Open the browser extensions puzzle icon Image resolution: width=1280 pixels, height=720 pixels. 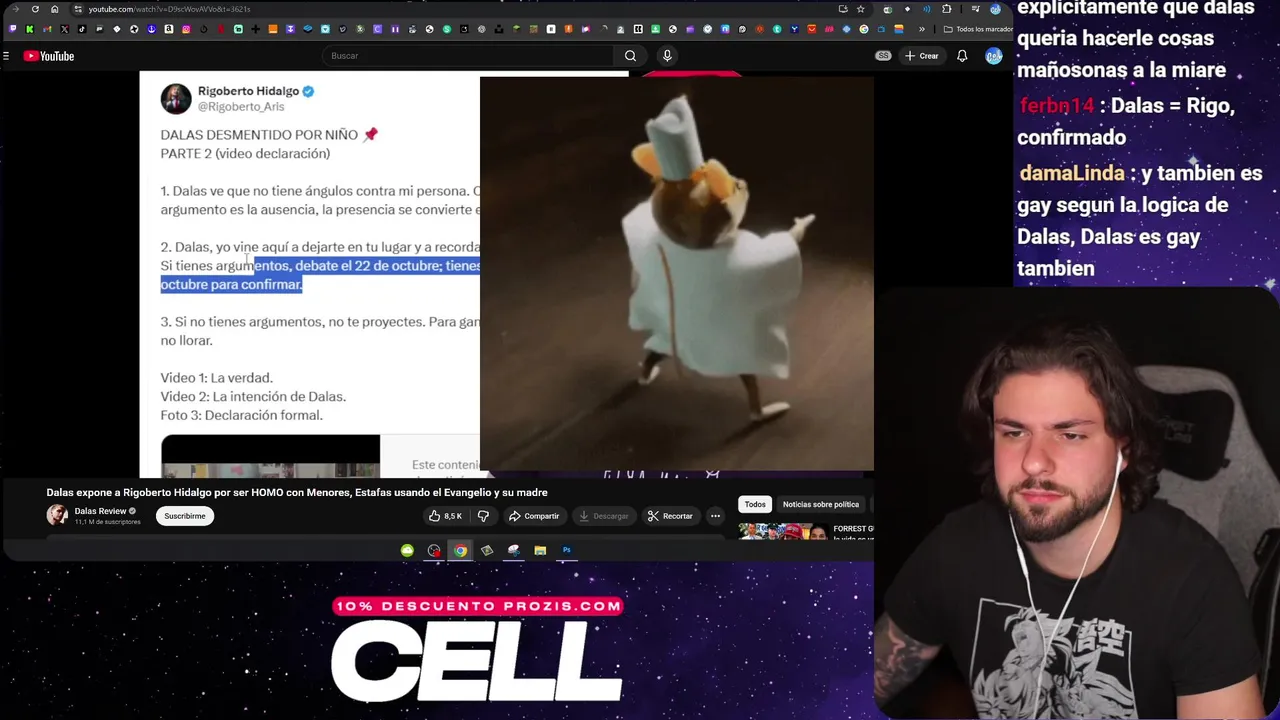pyautogui.click(x=947, y=9)
